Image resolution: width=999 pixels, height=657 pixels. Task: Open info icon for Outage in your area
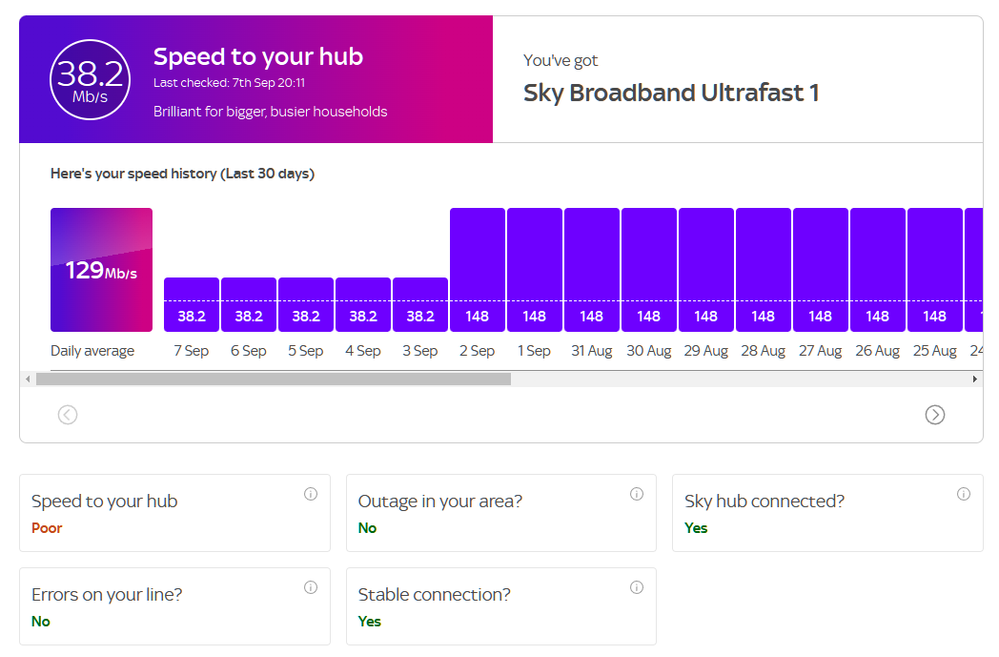tap(636, 494)
